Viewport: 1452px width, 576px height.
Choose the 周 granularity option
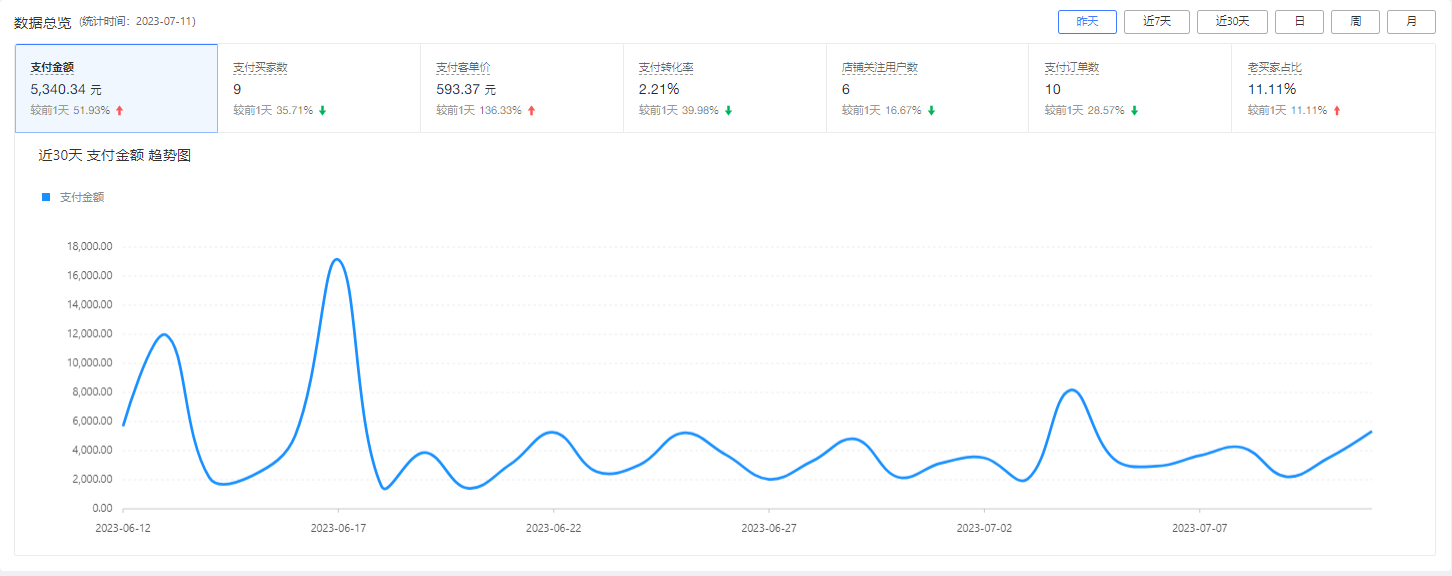click(x=1355, y=22)
